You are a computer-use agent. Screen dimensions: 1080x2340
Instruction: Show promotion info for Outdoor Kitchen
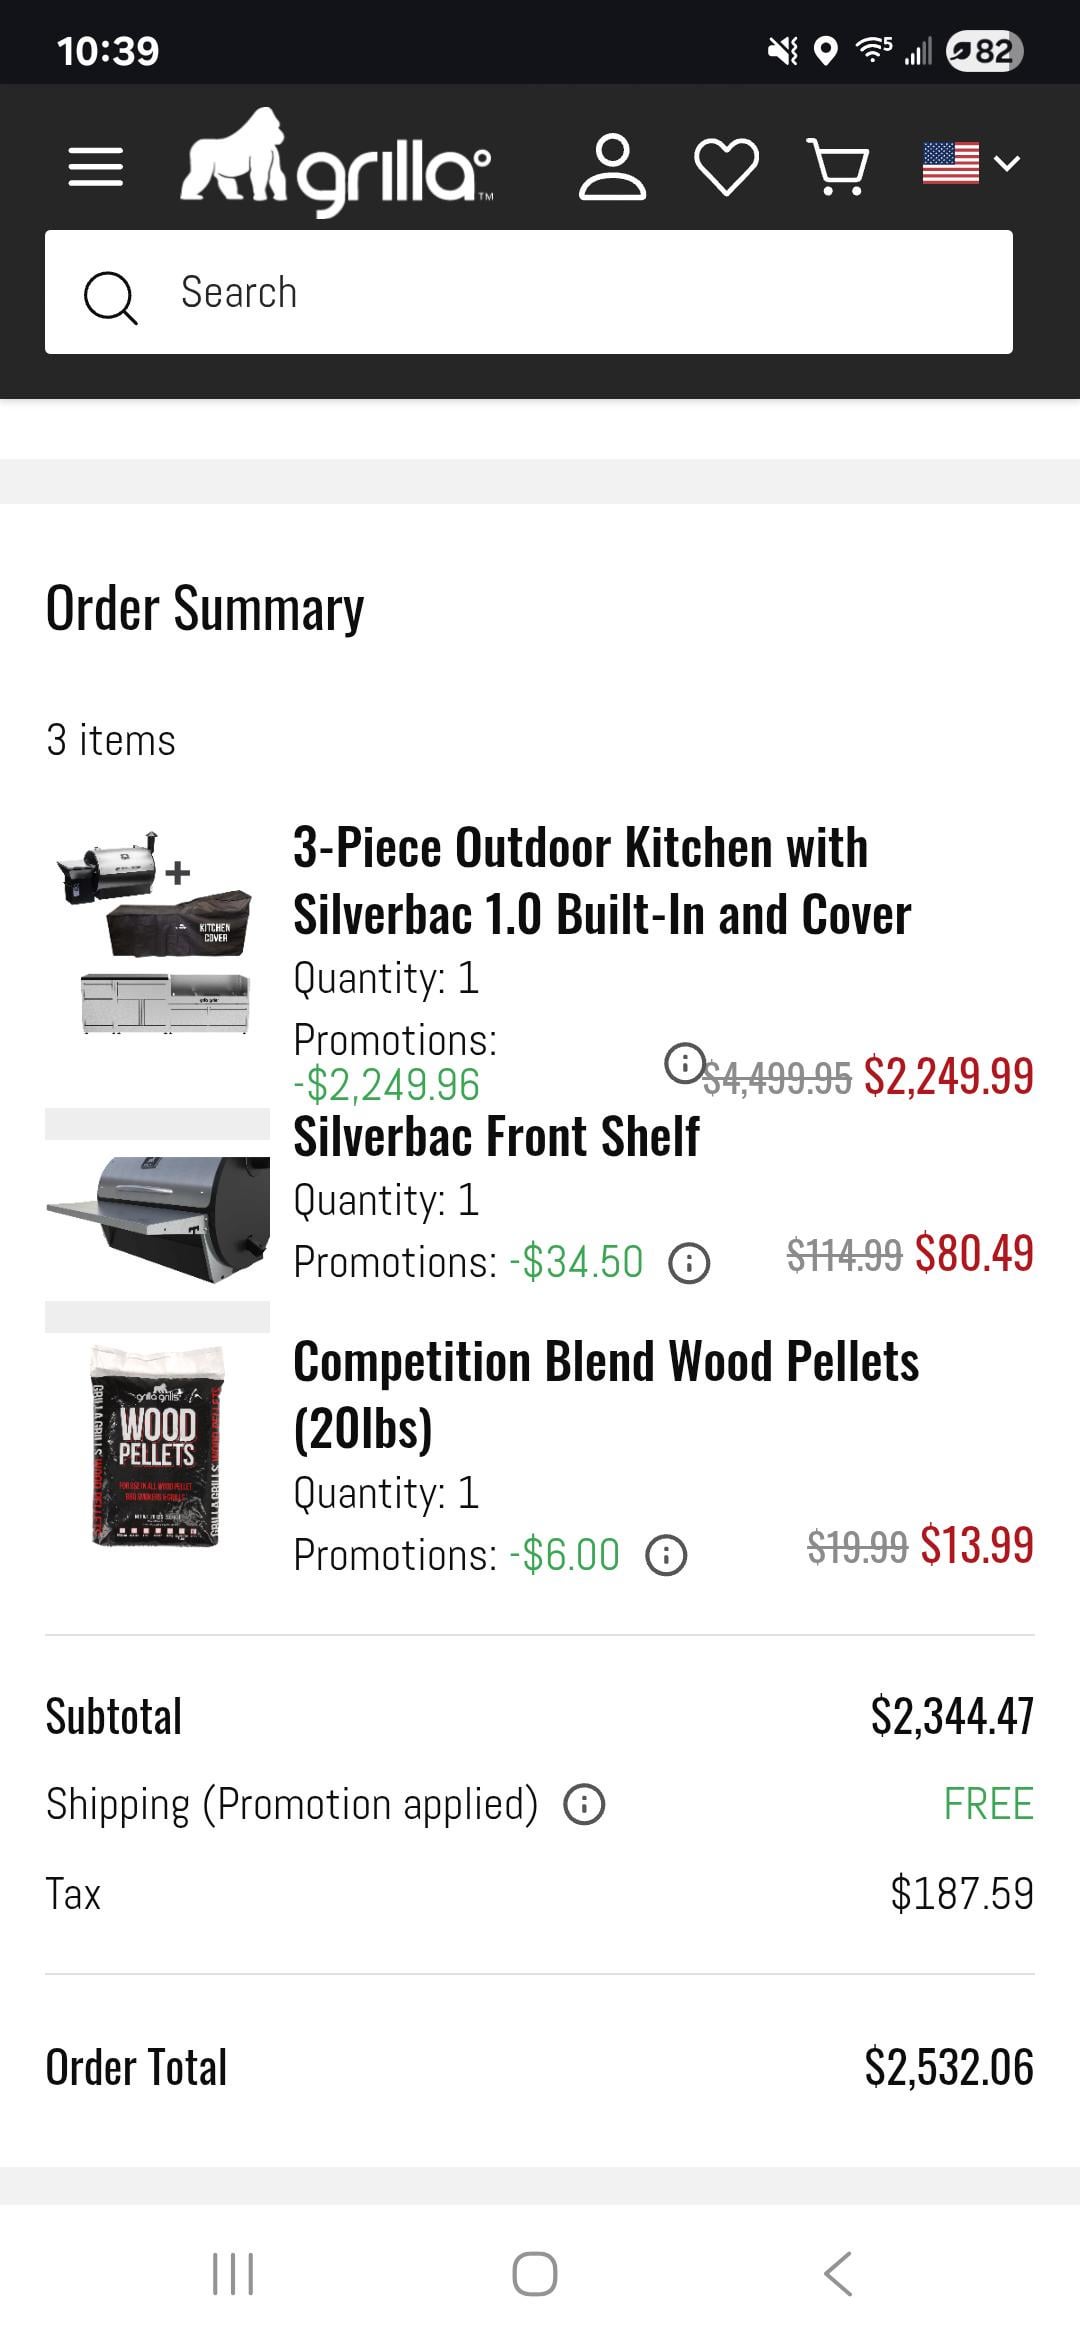point(684,1063)
